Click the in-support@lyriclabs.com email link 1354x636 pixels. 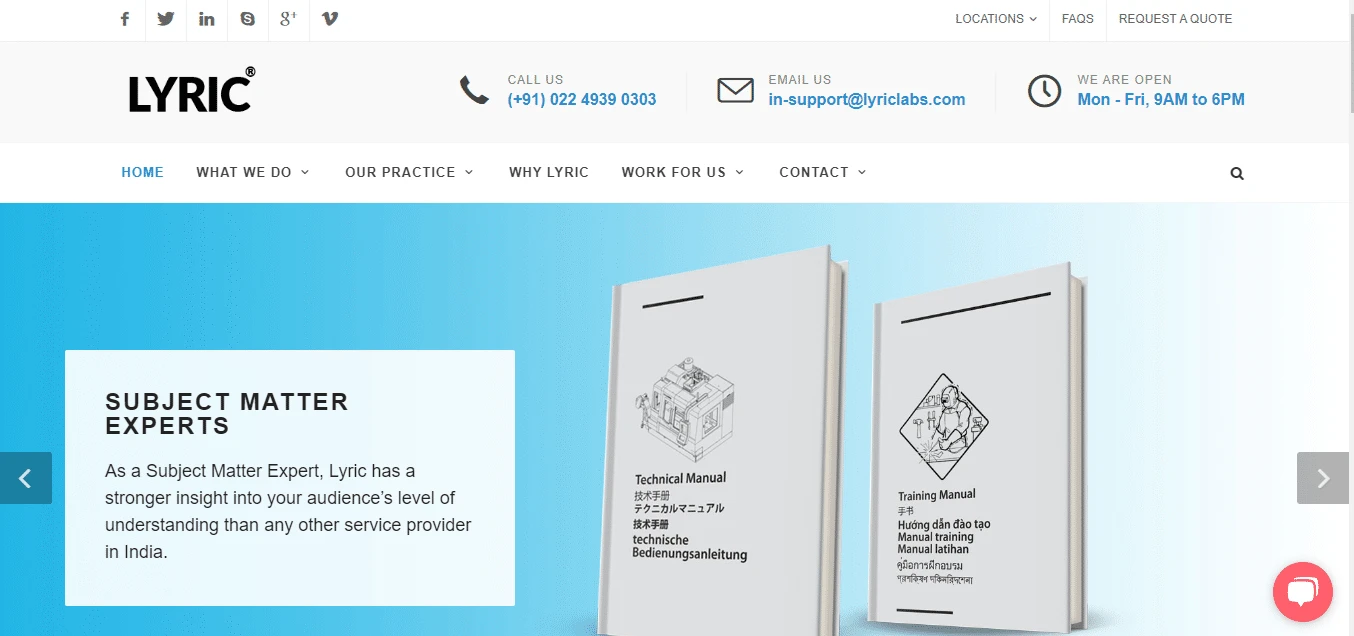(867, 99)
